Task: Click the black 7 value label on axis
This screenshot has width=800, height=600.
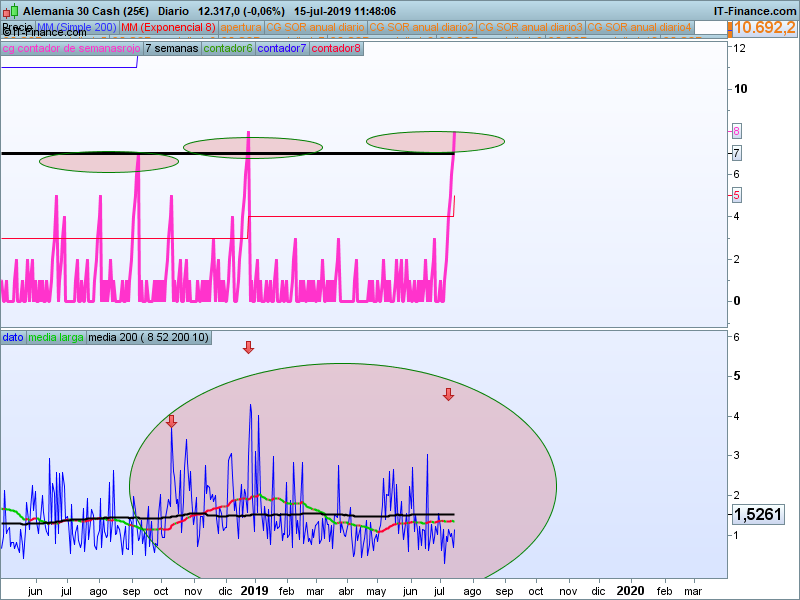Action: point(736,153)
